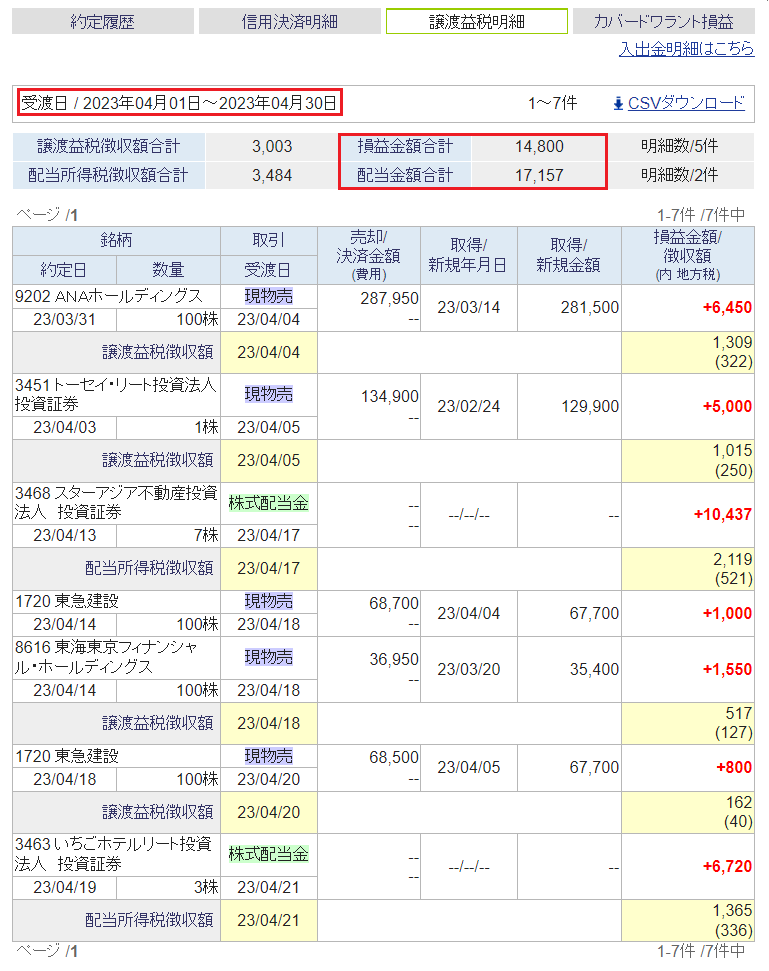Screen dimensions: 769x971
Task: Follow the 入出金明細はこちら link
Action: coord(687,49)
